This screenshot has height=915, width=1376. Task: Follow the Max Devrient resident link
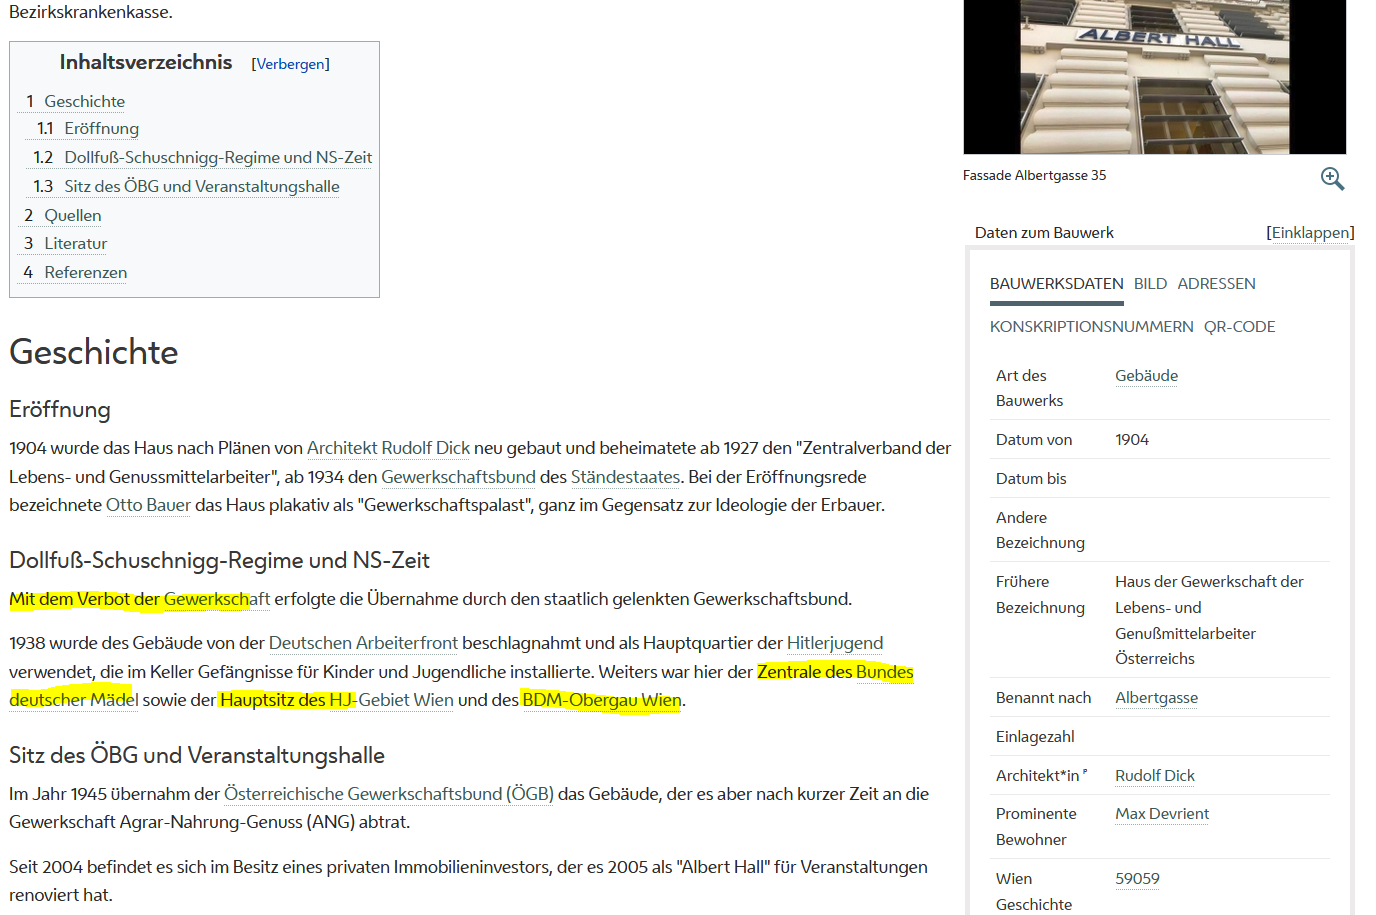[1161, 814]
